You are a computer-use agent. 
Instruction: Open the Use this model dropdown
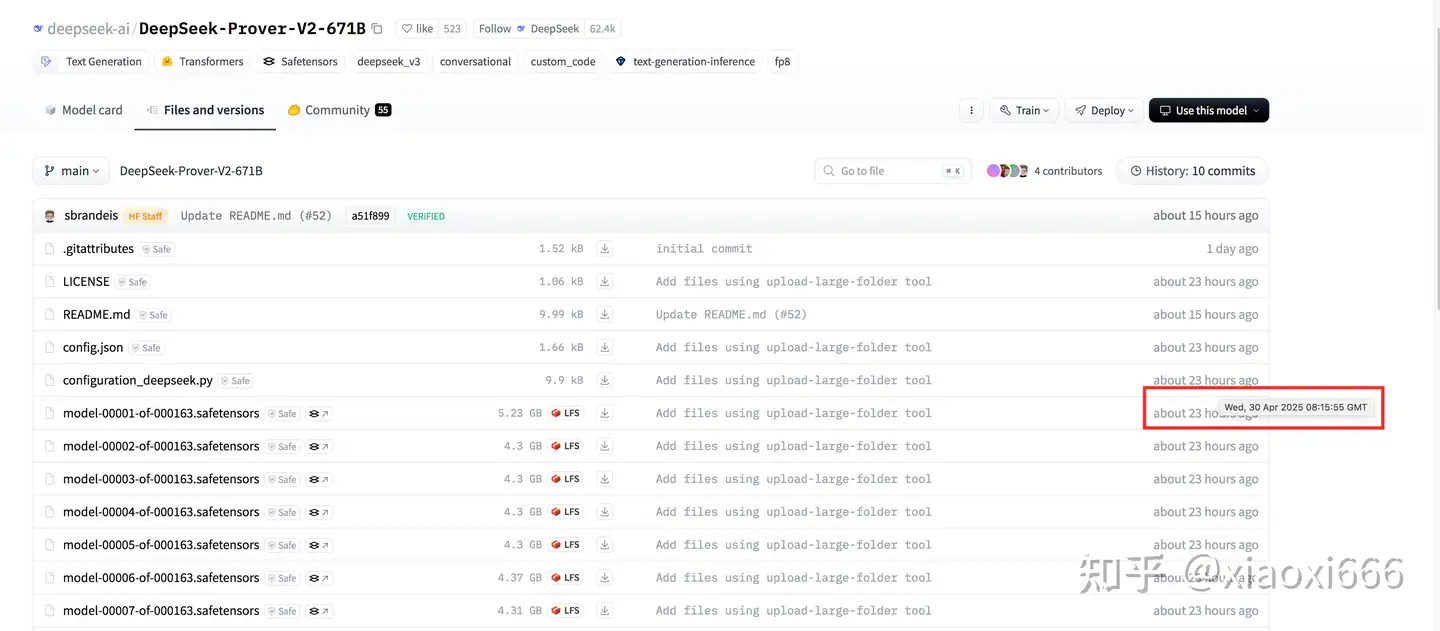click(1209, 111)
